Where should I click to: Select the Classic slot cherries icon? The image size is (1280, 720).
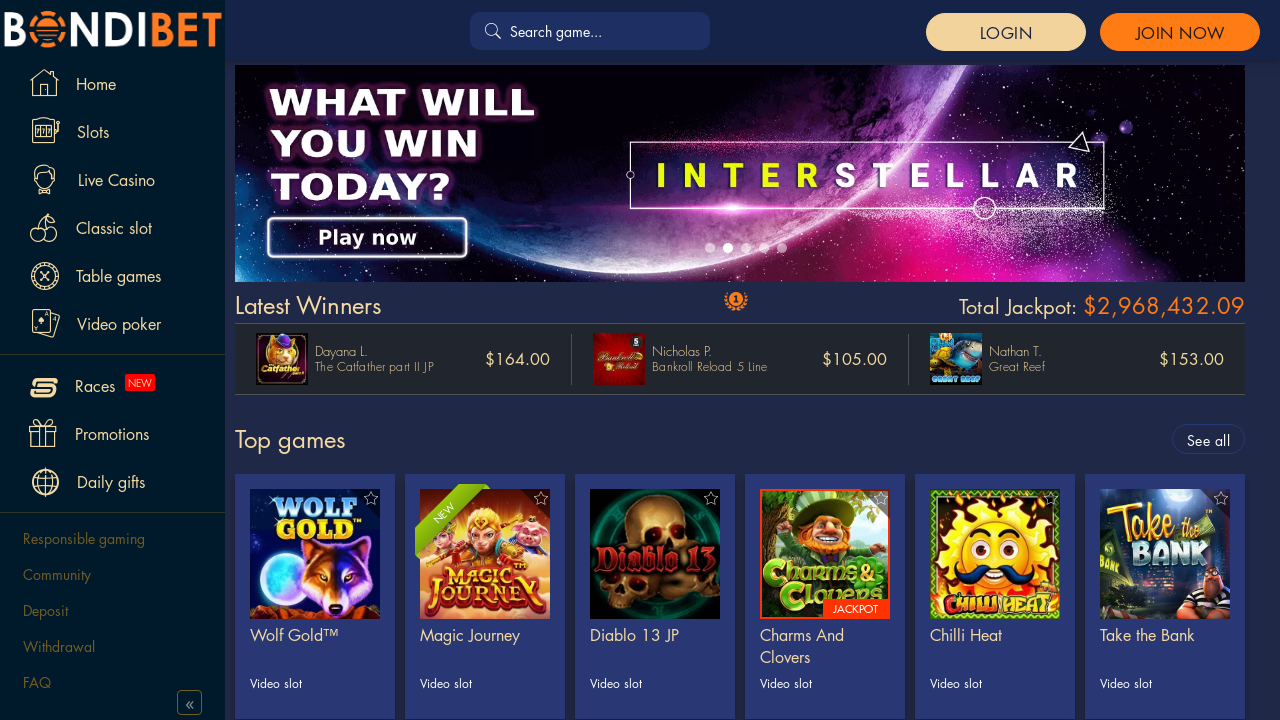click(44, 228)
